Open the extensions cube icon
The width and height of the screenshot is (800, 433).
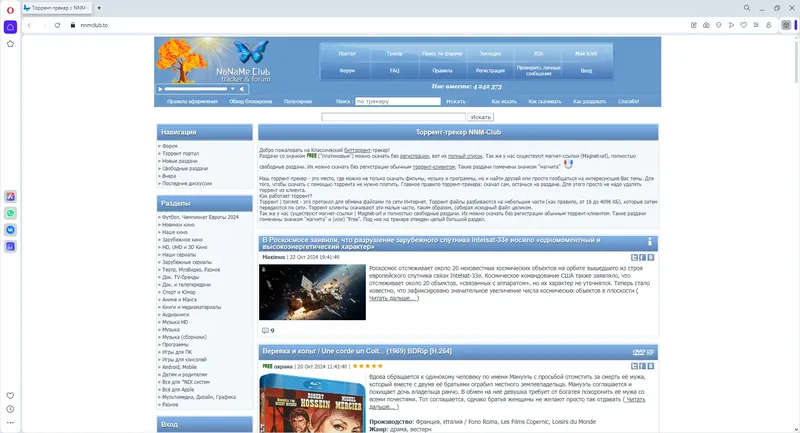[786, 25]
